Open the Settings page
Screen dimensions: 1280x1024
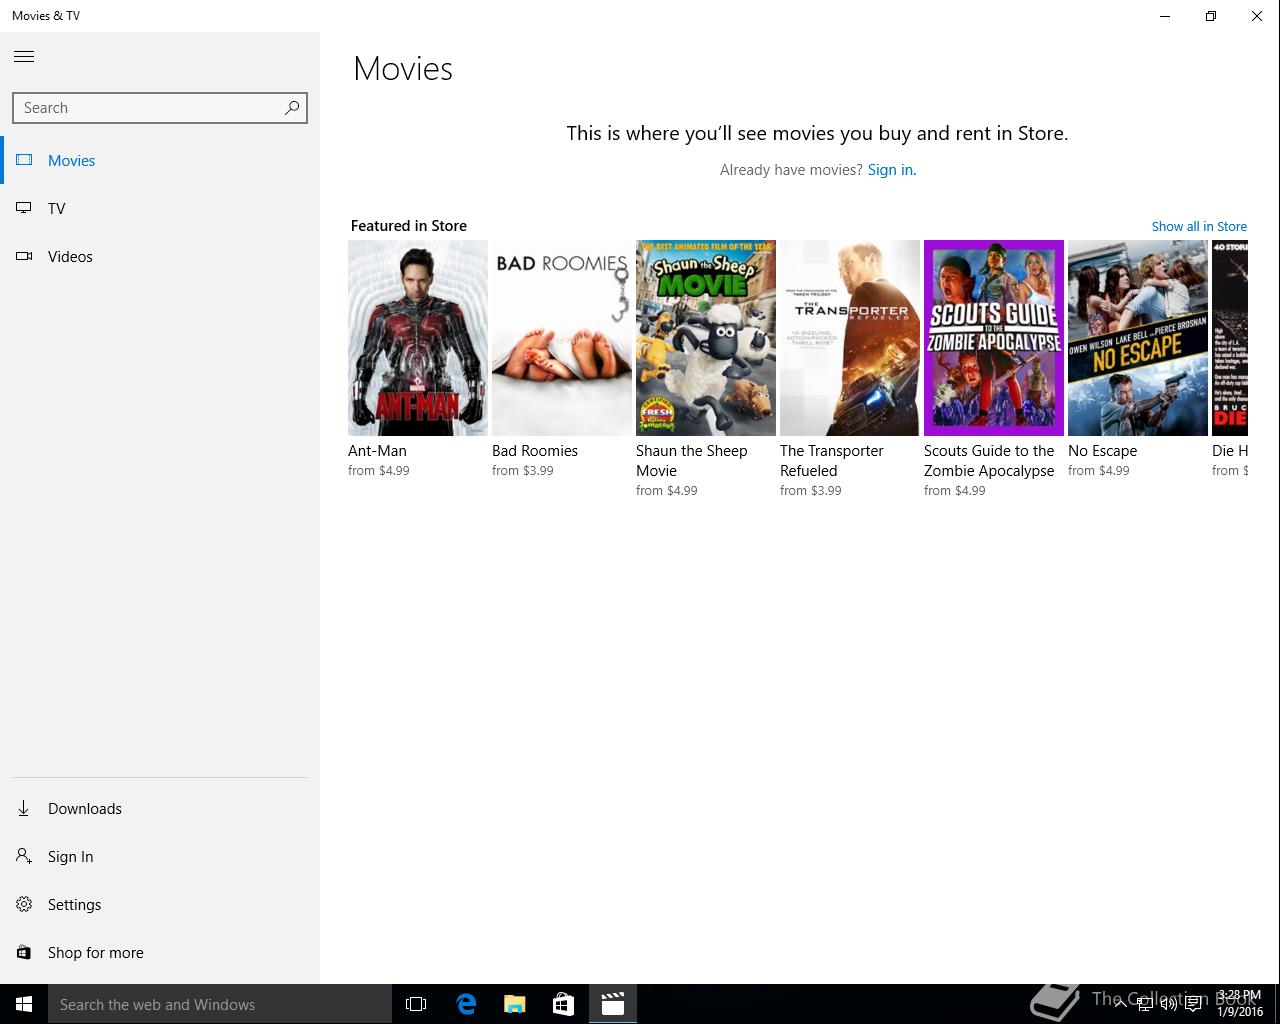click(x=160, y=904)
